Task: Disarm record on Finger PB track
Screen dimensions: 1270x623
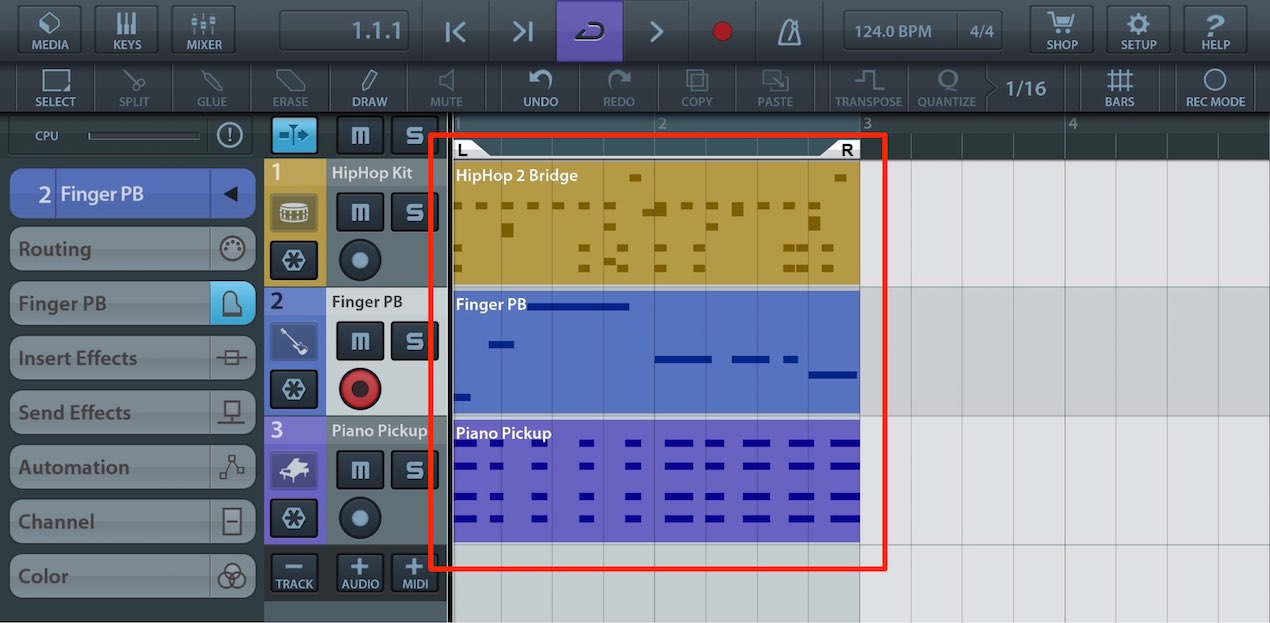Action: (360, 389)
